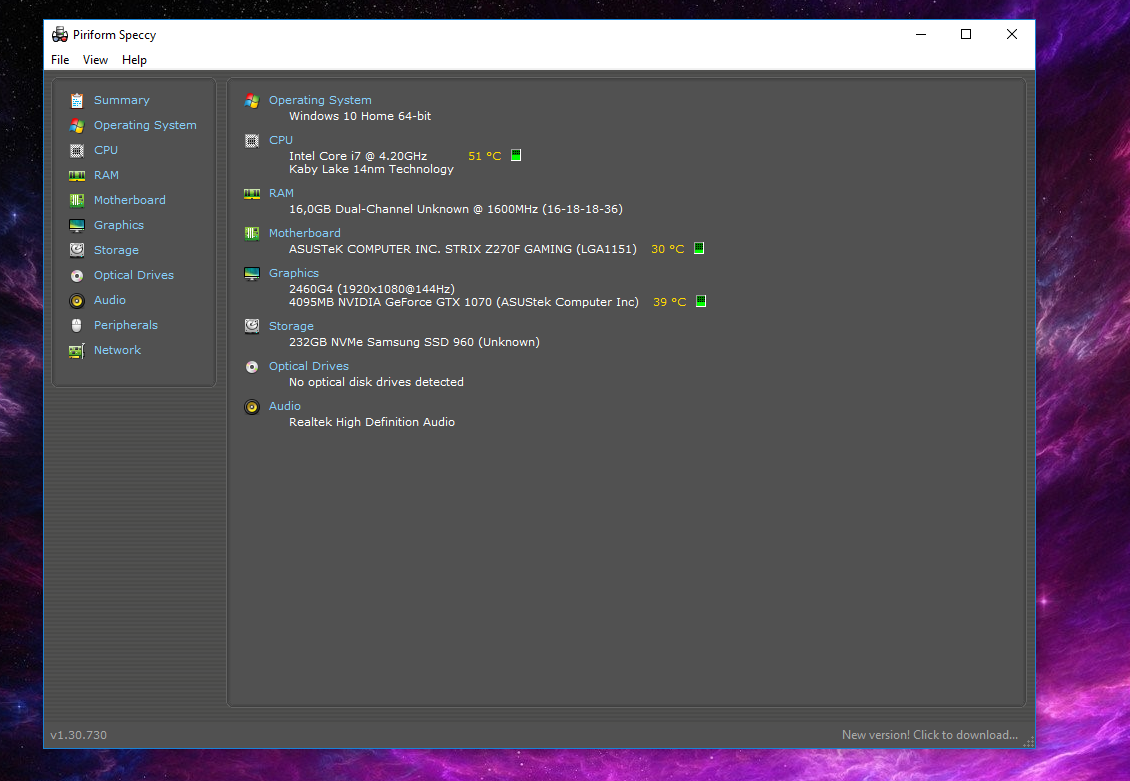Select the RAM sidebar icon

click(x=77, y=175)
